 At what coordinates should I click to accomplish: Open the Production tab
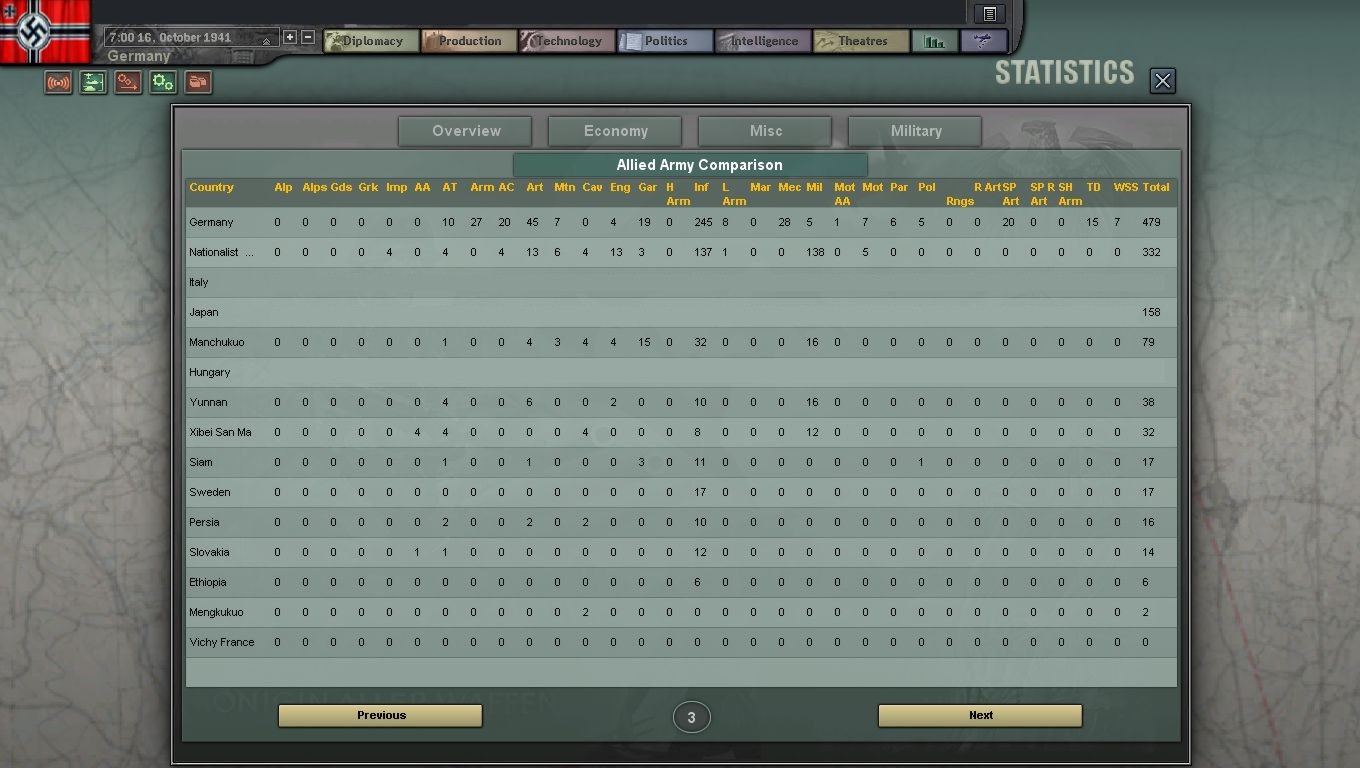coord(468,41)
